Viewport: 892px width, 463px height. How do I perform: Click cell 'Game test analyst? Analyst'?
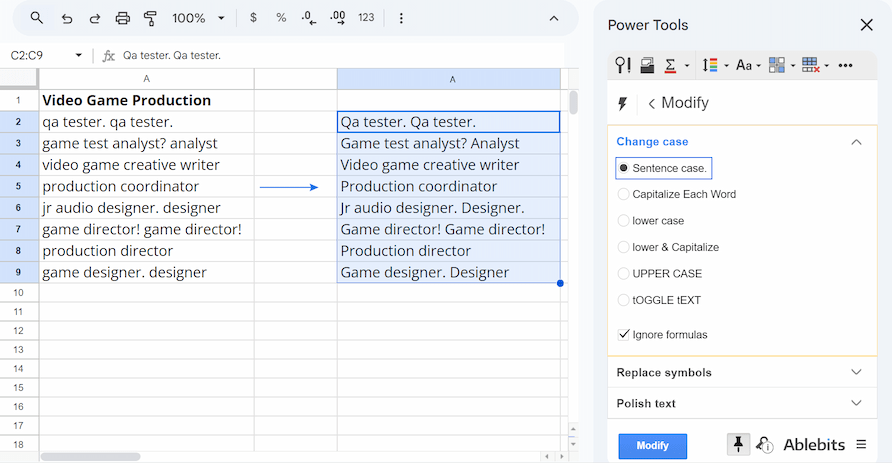tap(448, 143)
